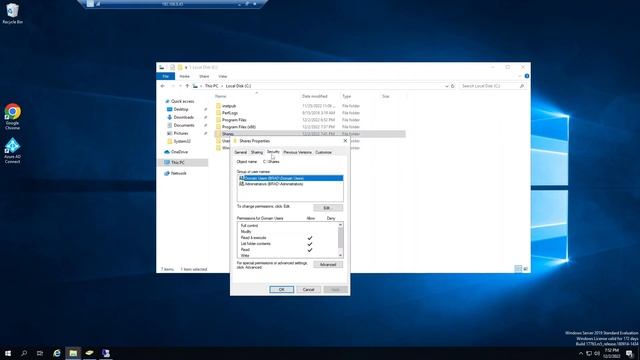Click the Domain Users group icon
The image size is (640, 360).
(x=242, y=178)
